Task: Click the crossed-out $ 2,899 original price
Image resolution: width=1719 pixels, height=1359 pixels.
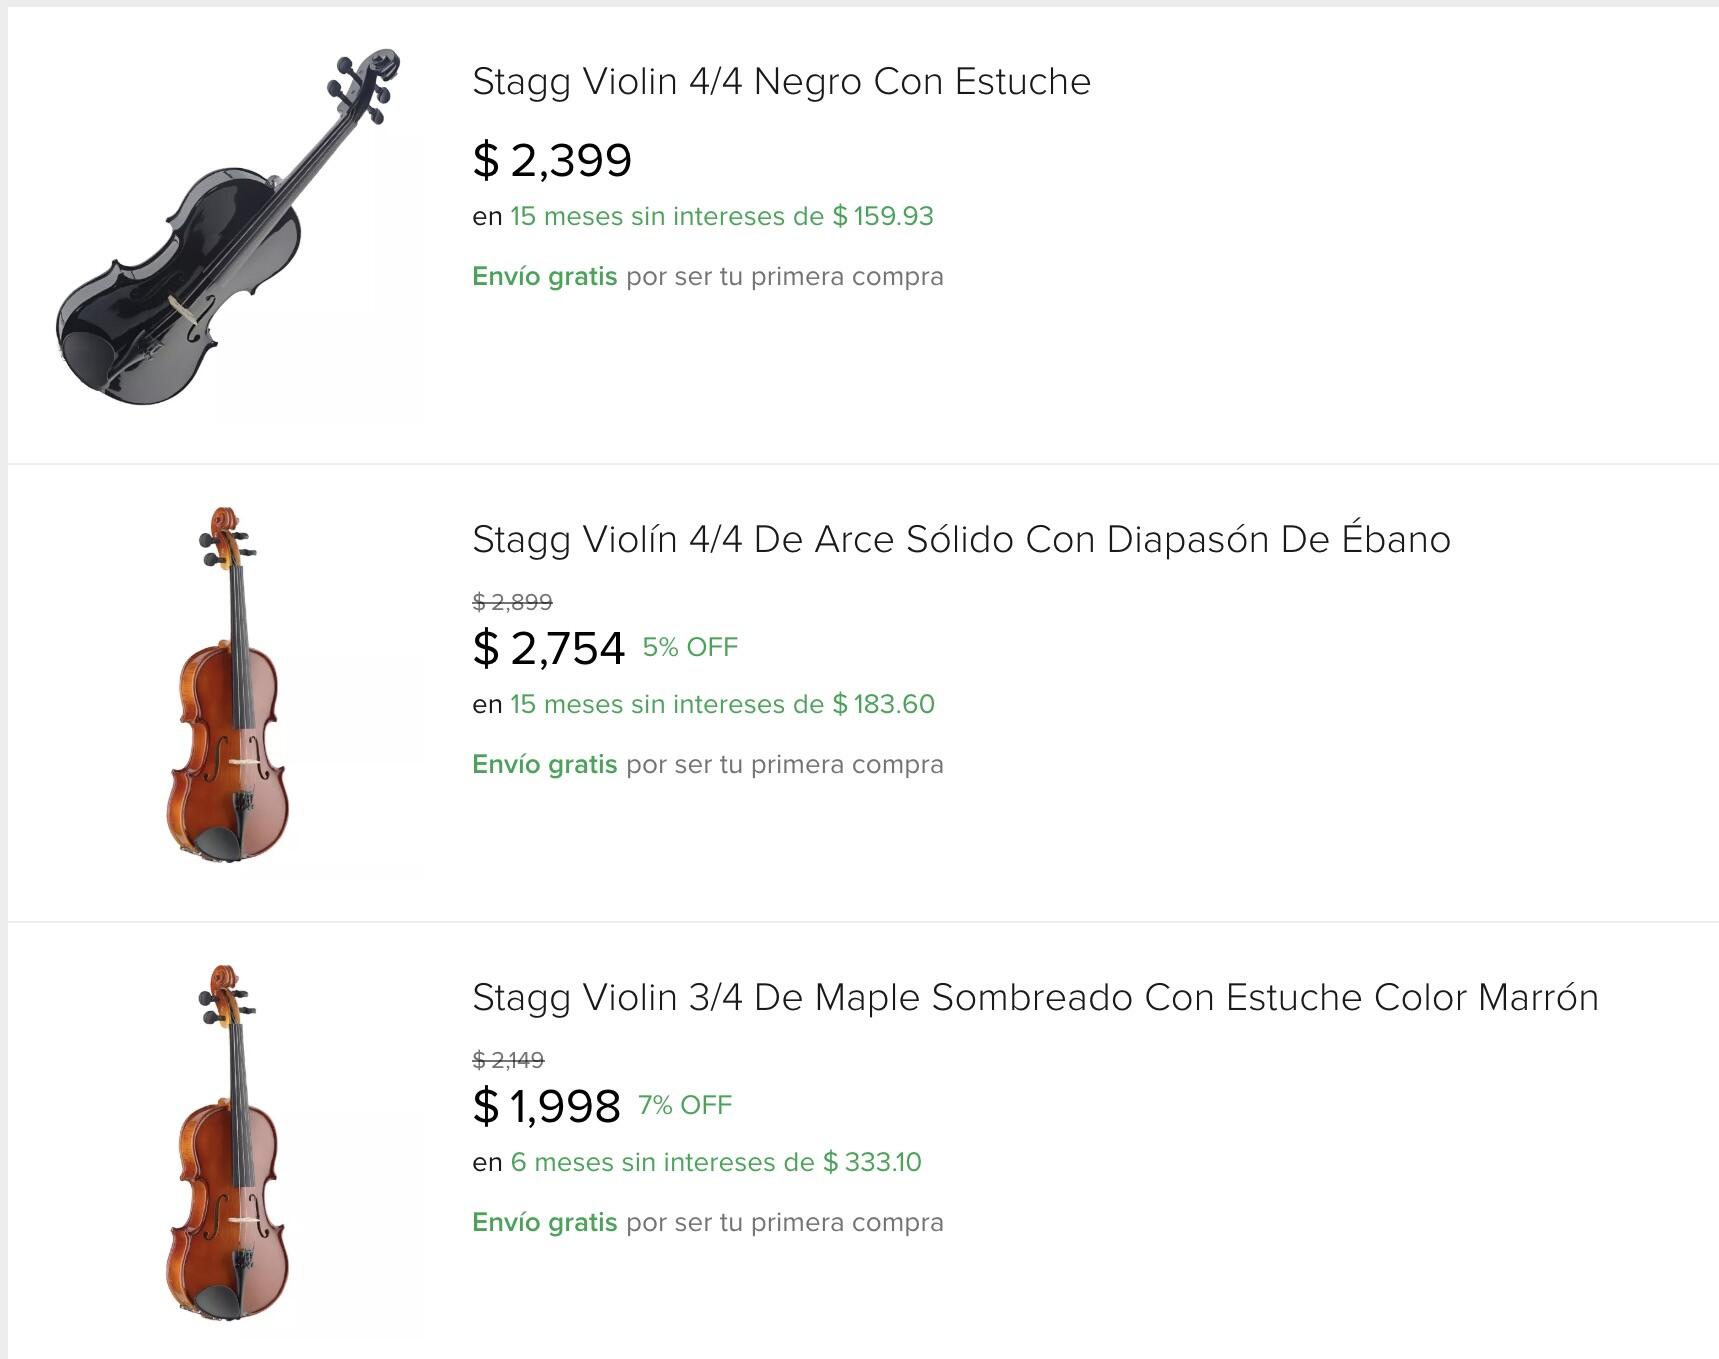Action: point(512,602)
